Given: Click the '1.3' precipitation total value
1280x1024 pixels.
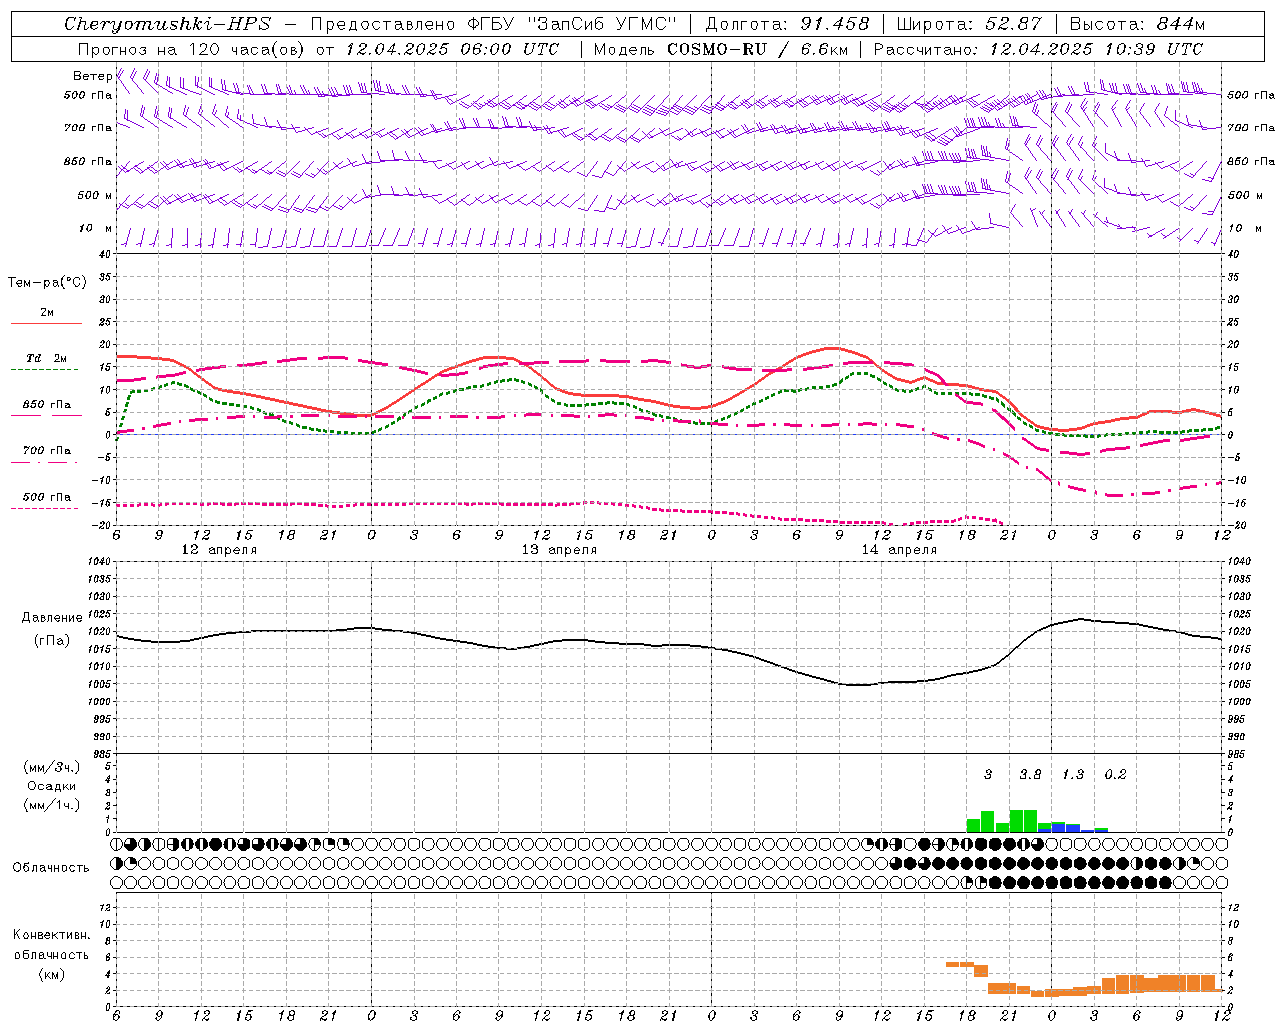Looking at the screenshot, I should [x=1073, y=775].
